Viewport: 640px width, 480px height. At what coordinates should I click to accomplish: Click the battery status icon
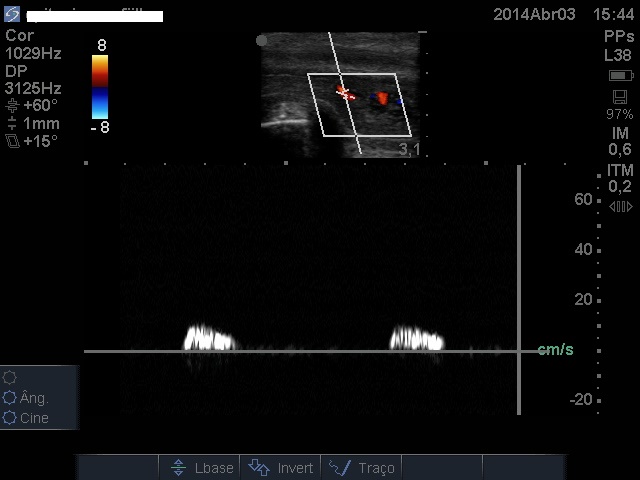pos(620,76)
